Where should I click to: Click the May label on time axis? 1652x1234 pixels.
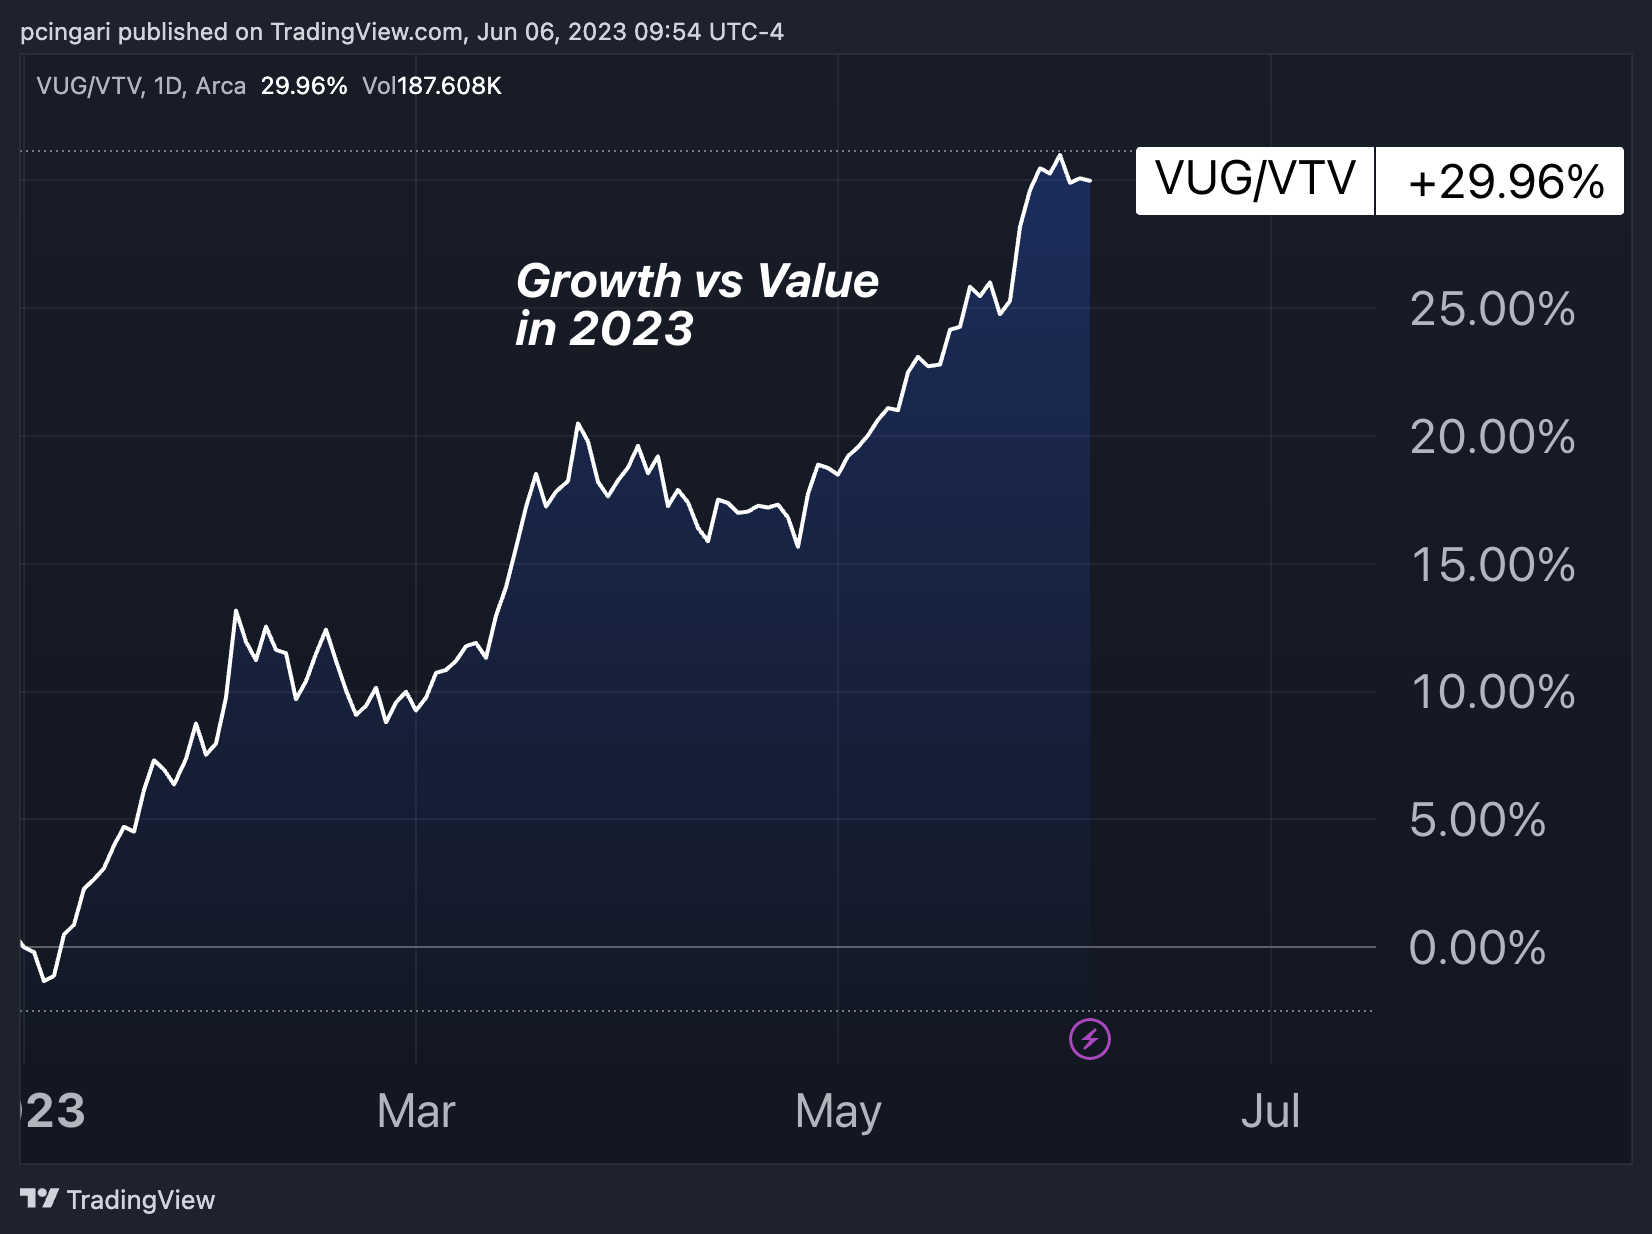coord(838,1111)
